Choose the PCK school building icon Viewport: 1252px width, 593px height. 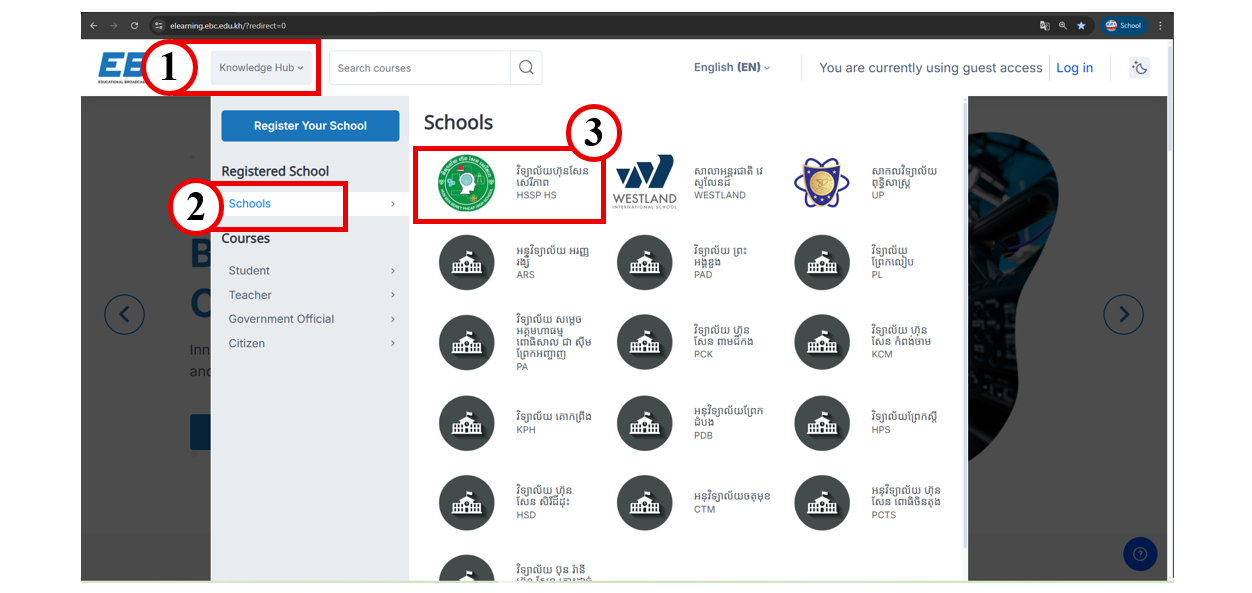pos(644,342)
